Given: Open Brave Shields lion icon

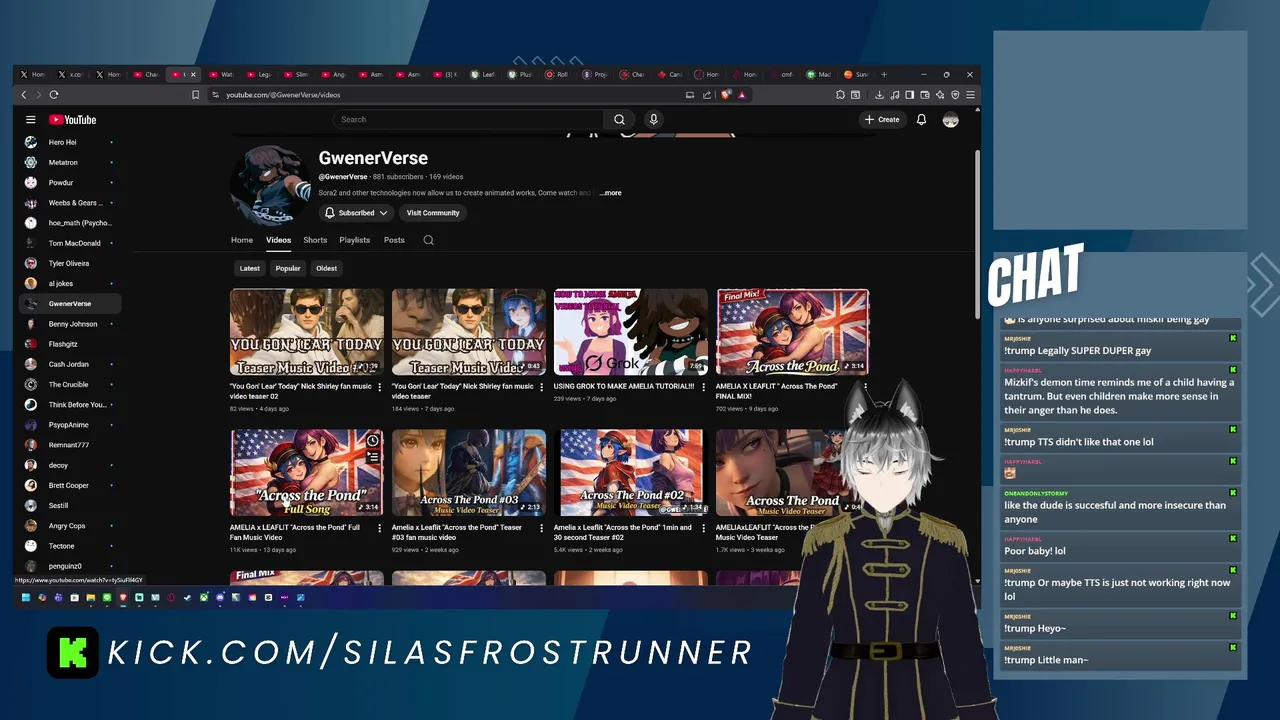Looking at the screenshot, I should 726,95.
